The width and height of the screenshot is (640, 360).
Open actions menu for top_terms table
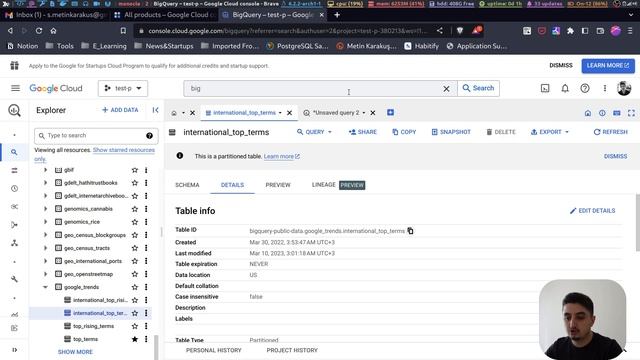coord(146,339)
